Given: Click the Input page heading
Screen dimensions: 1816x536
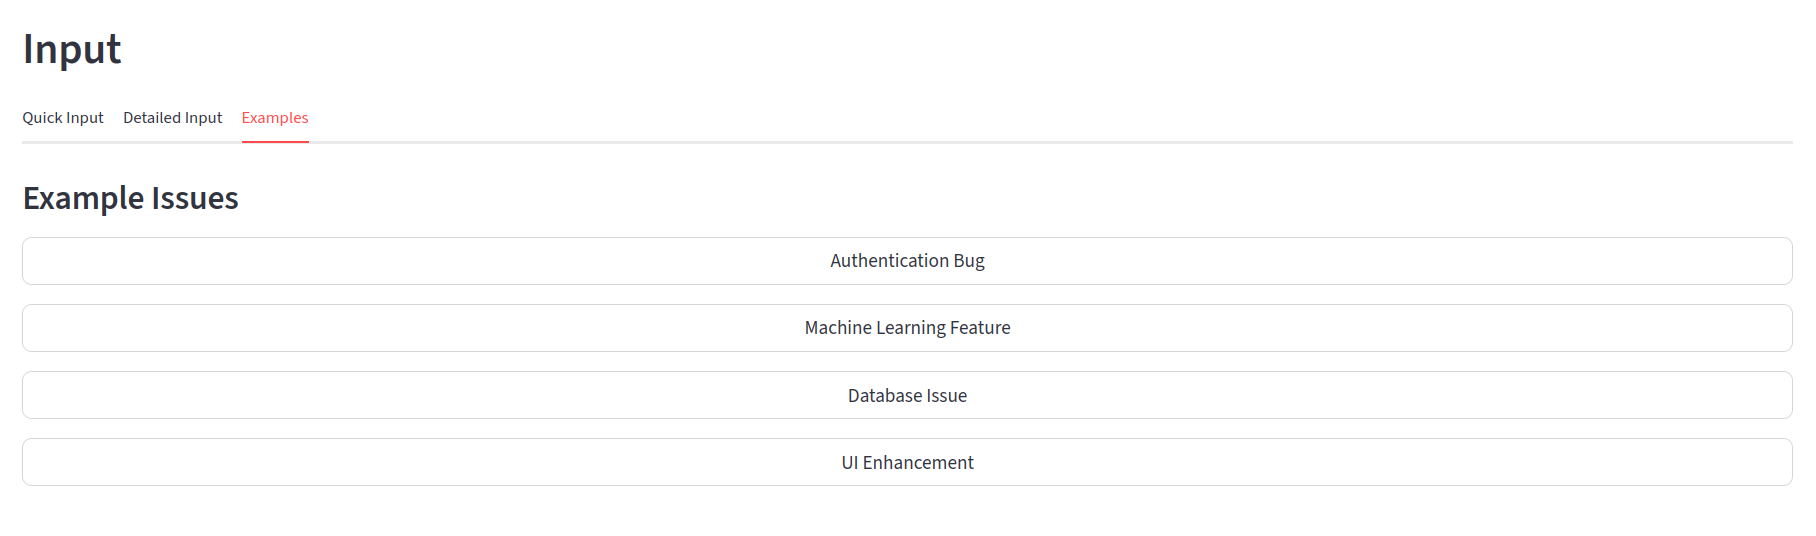Looking at the screenshot, I should [72, 50].
